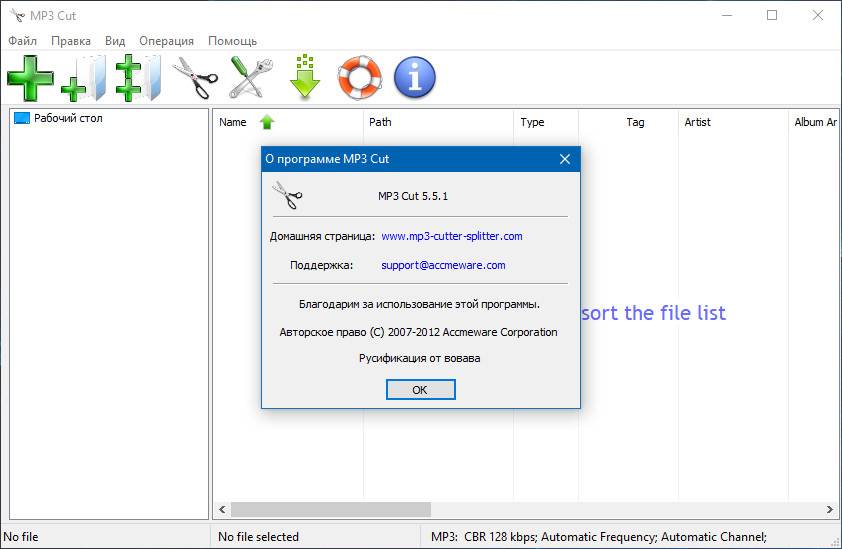Click the left scroll arrow of file list

[222, 509]
